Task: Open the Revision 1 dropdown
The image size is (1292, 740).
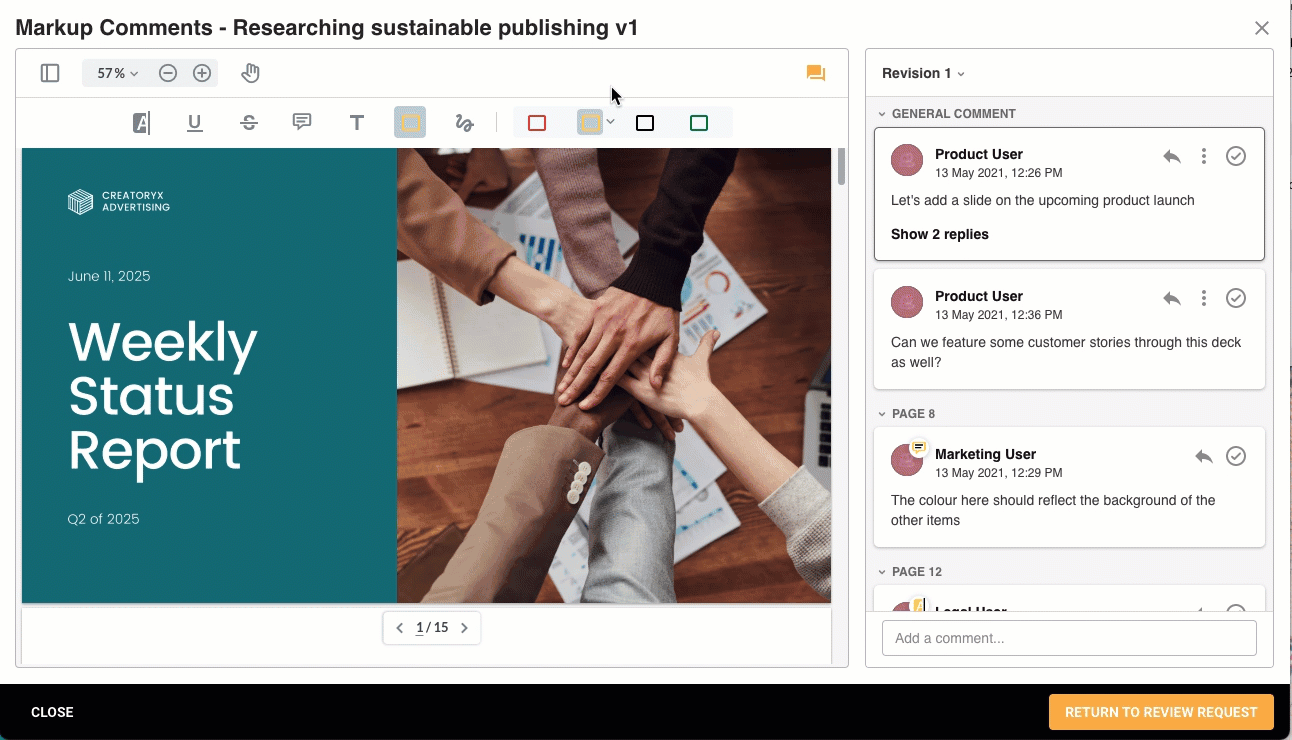Action: 923,73
